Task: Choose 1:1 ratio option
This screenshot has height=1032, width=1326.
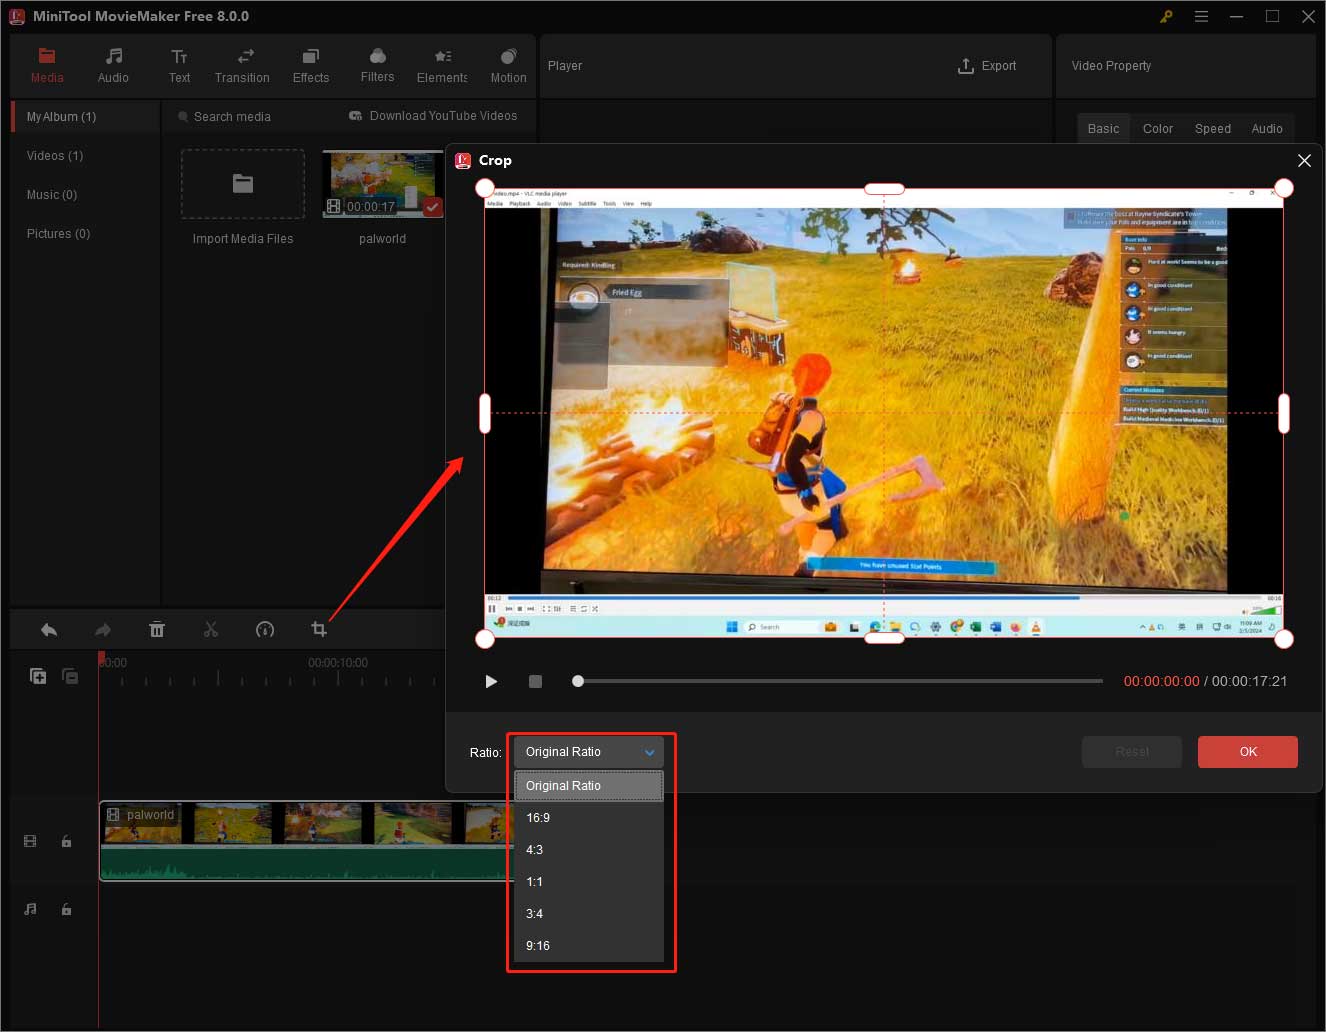Action: coord(588,882)
